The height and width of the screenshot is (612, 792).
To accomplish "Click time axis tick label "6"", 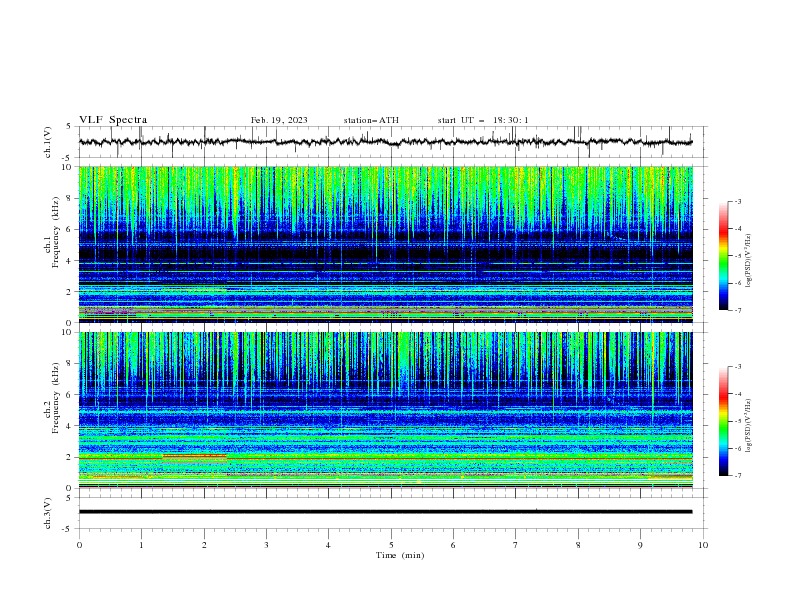I will pyautogui.click(x=453, y=545).
